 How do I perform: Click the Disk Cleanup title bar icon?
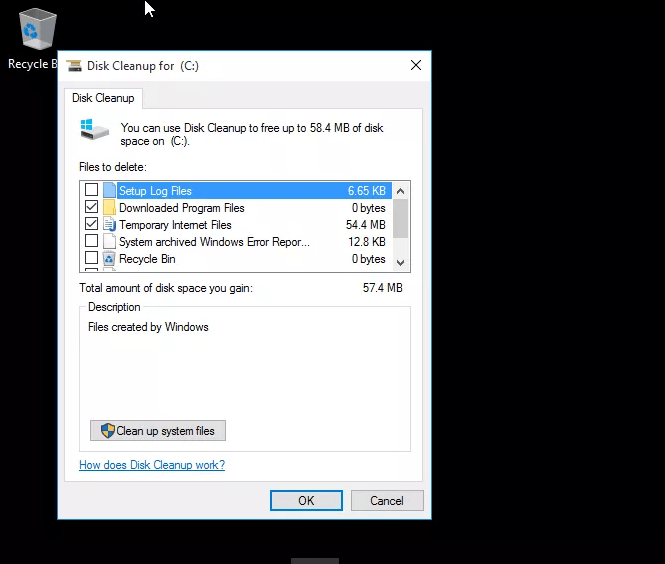click(x=74, y=66)
